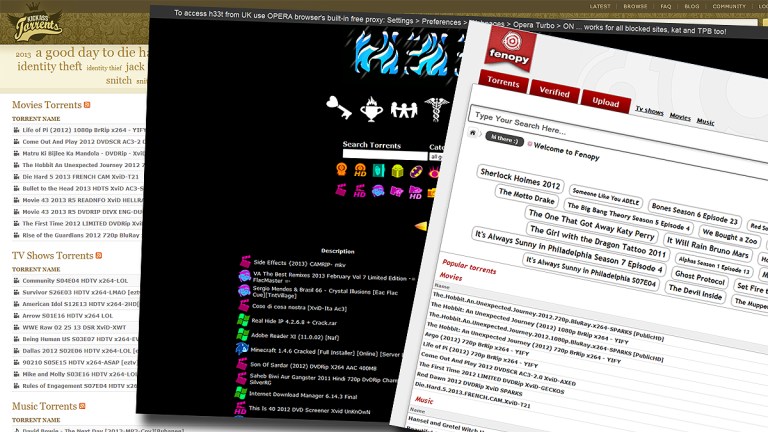Click The Devil Inside search tag
Viewport: 768px width, 432px height.
click(x=695, y=292)
